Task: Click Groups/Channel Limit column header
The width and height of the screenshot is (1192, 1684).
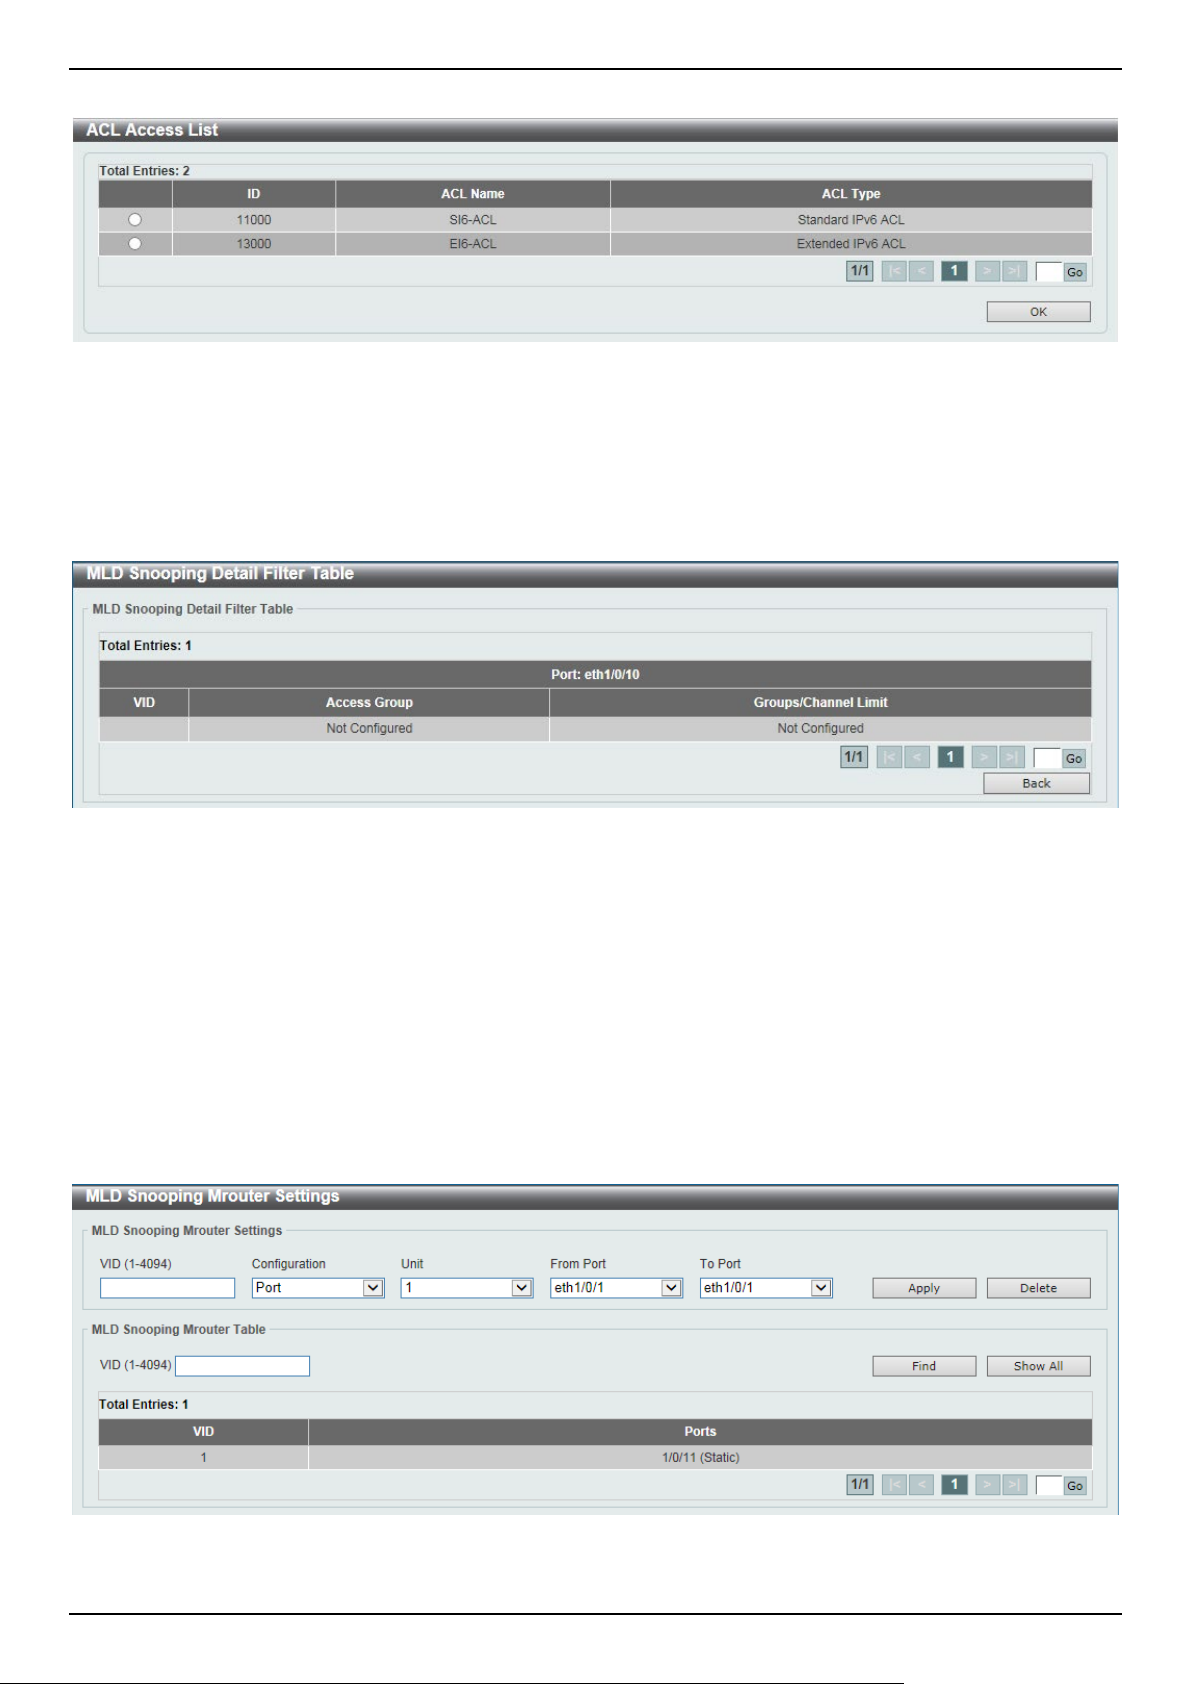Action: point(820,703)
